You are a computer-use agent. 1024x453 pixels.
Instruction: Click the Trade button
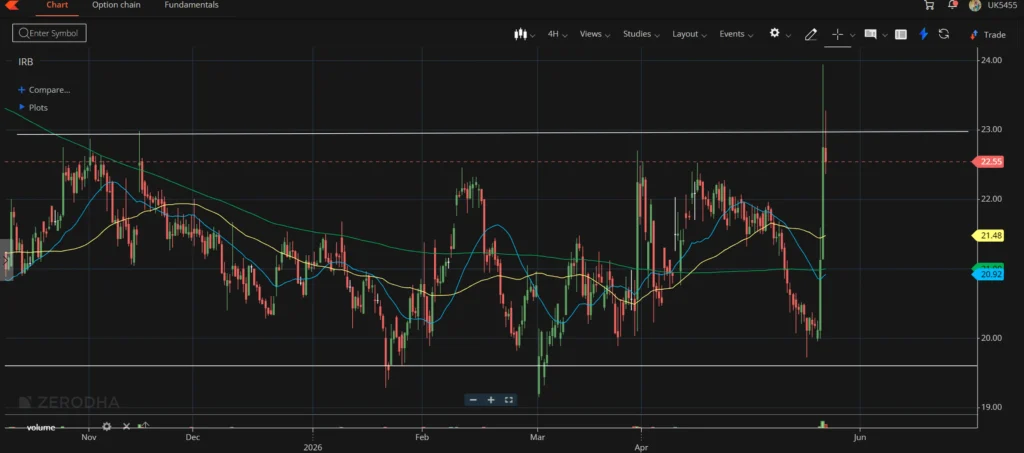[987, 35]
